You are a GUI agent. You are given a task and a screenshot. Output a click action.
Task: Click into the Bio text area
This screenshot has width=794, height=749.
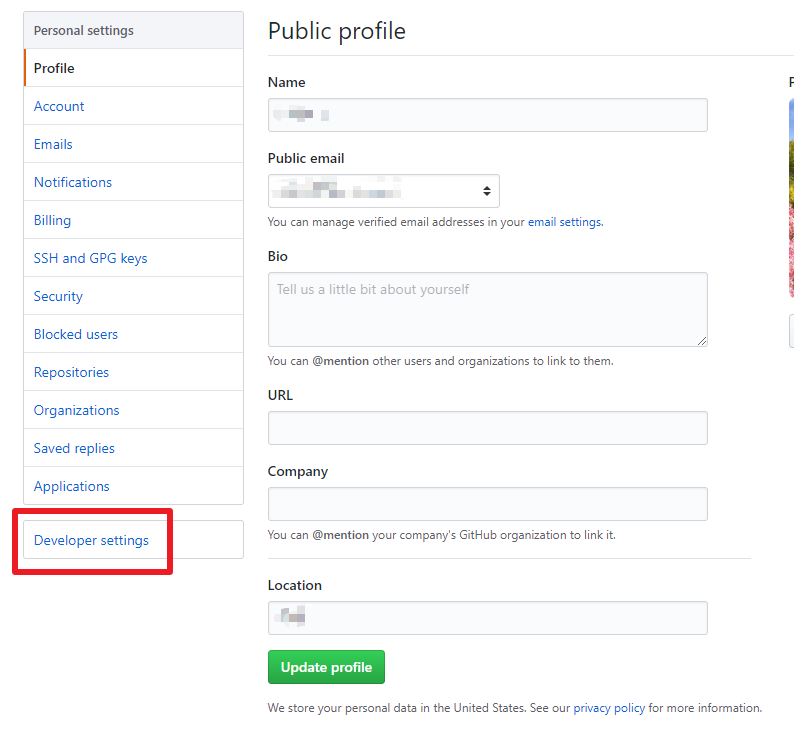[487, 310]
